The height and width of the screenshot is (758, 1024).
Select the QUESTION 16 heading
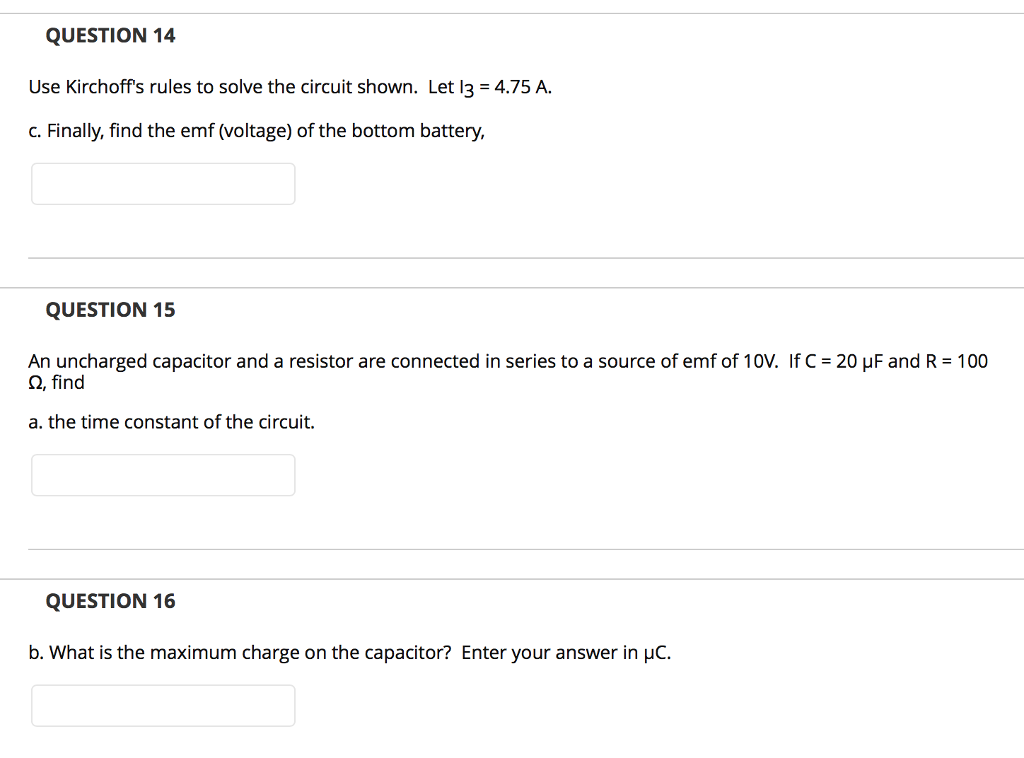[110, 601]
